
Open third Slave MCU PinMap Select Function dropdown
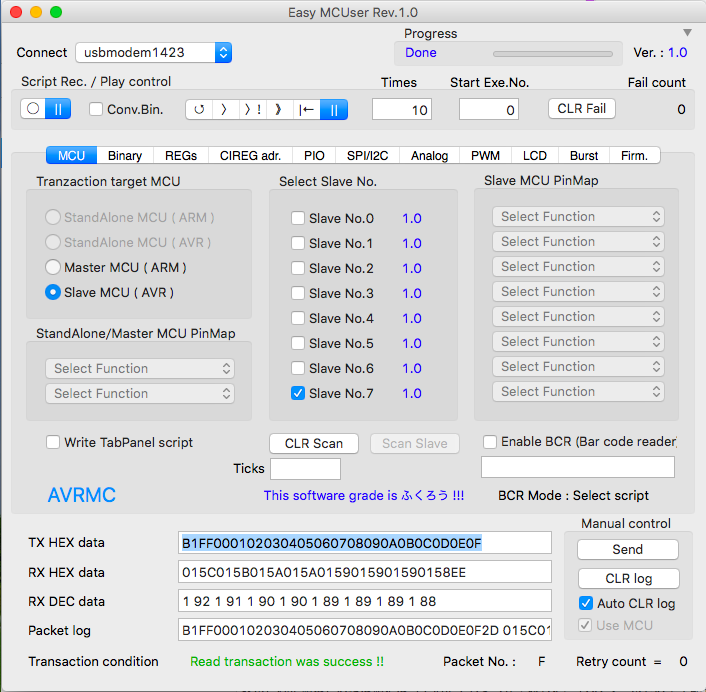tap(578, 267)
